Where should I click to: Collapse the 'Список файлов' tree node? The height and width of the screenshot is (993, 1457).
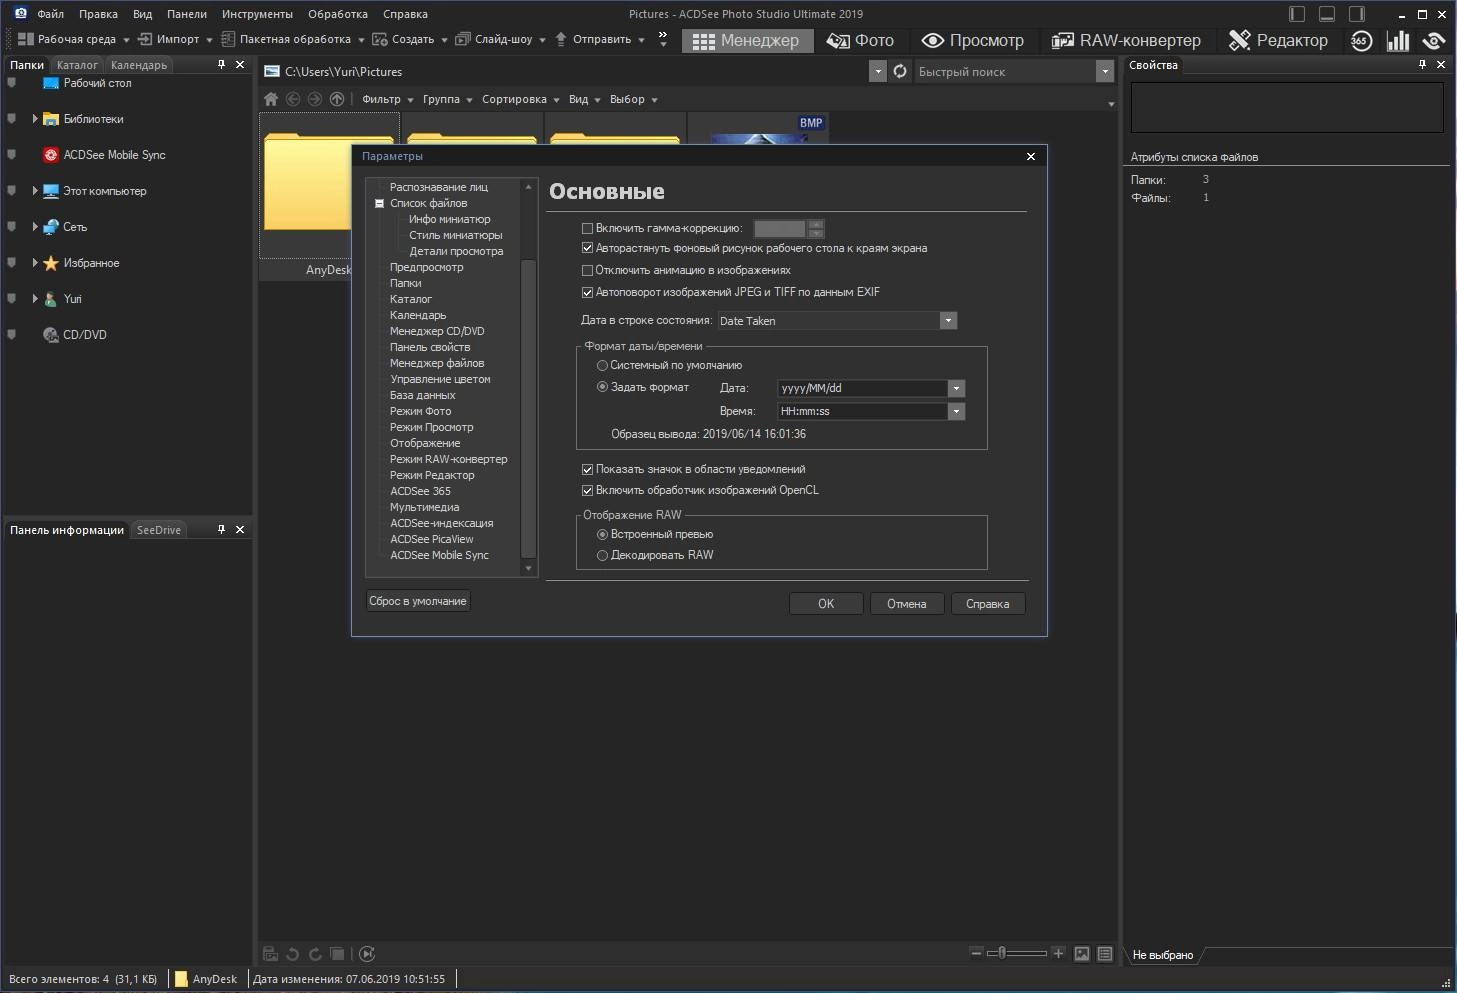click(380, 203)
